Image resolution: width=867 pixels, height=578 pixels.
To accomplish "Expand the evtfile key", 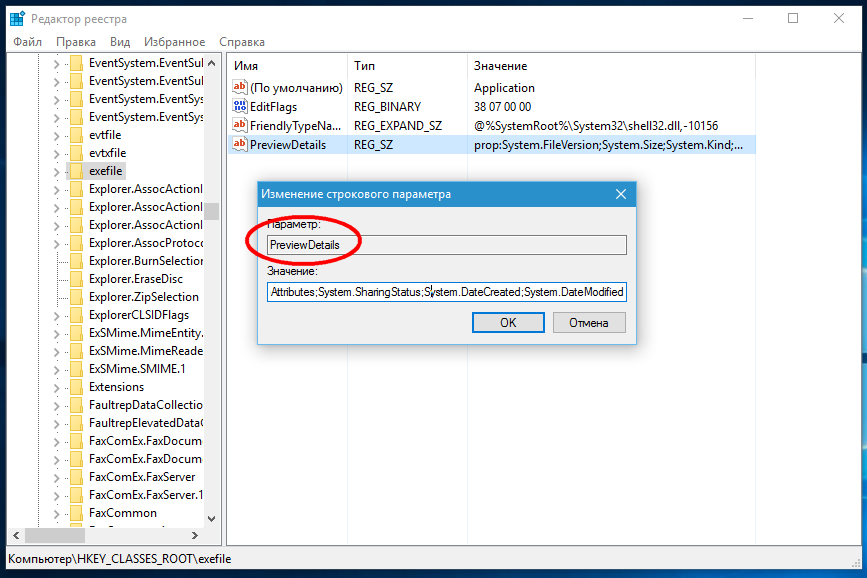I will (x=56, y=136).
